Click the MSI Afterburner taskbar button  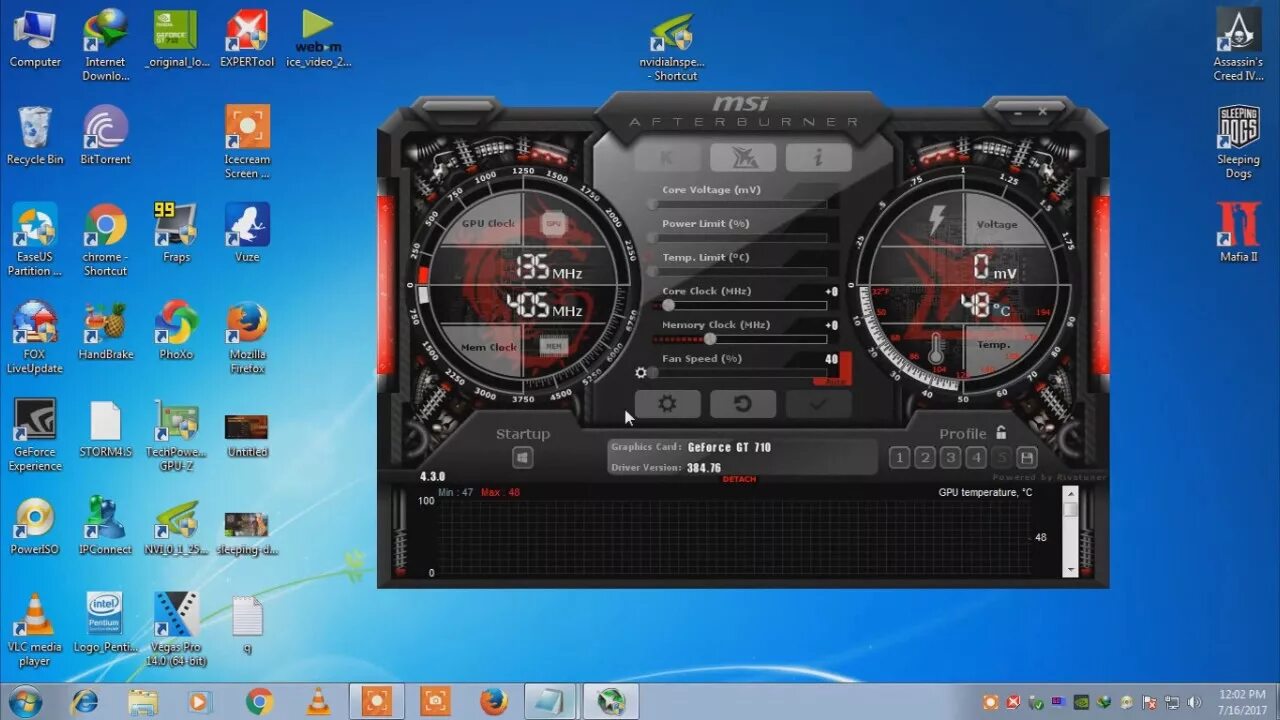[x=611, y=702]
